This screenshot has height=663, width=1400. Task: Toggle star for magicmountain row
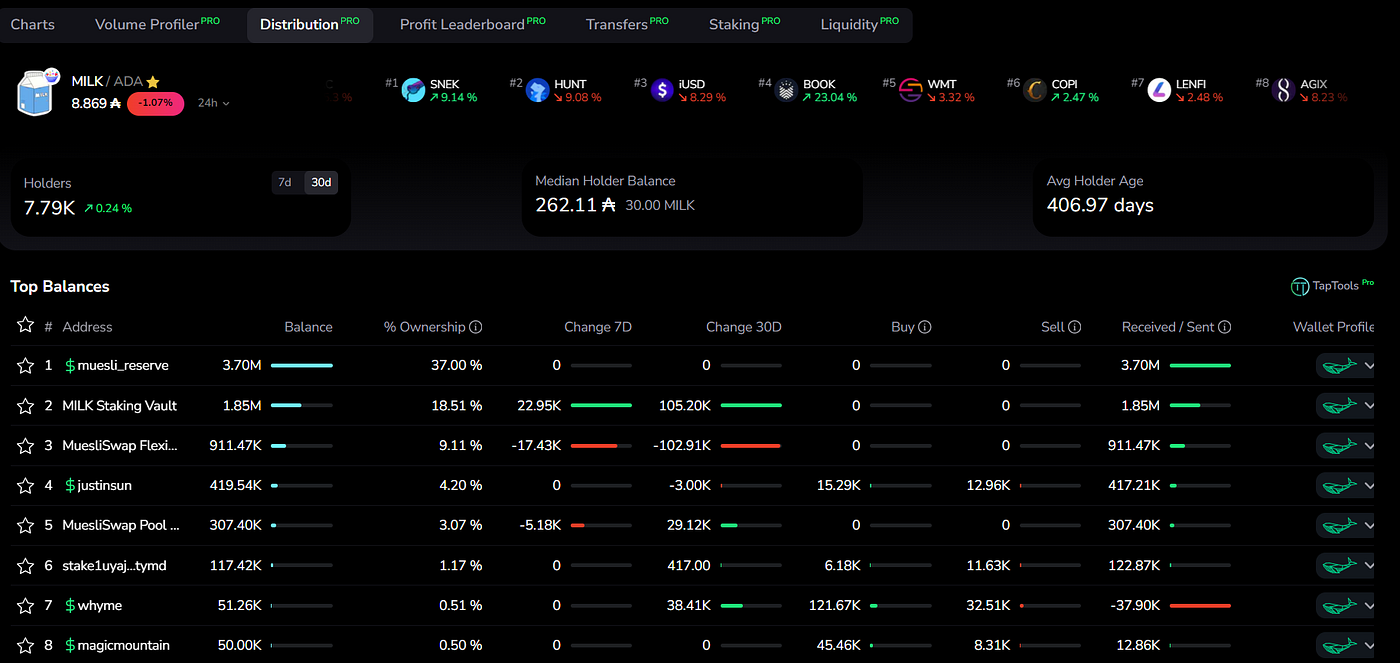click(x=25, y=646)
